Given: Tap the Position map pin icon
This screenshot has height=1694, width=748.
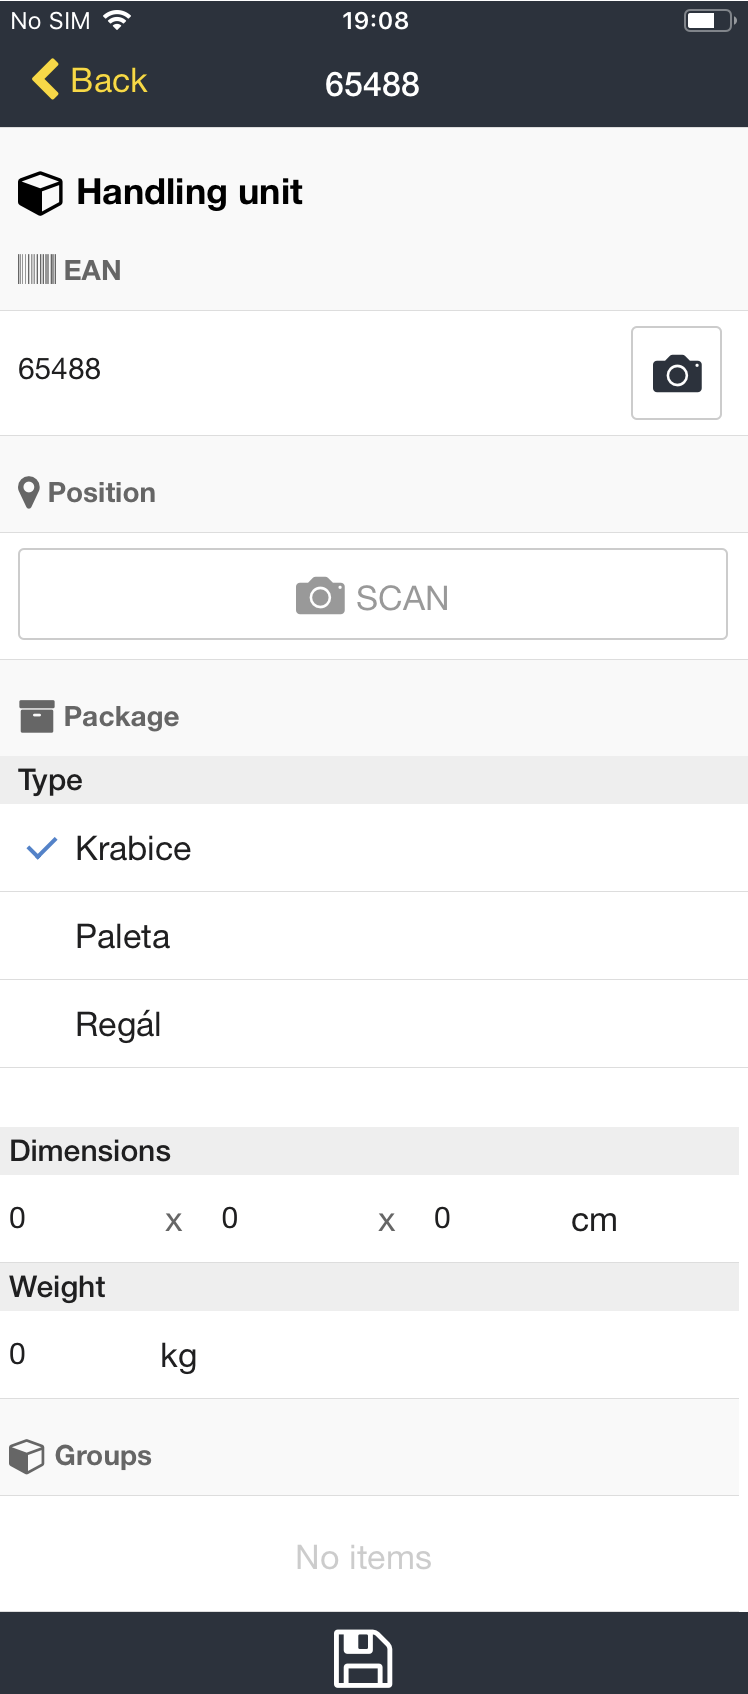Looking at the screenshot, I should coord(29,493).
